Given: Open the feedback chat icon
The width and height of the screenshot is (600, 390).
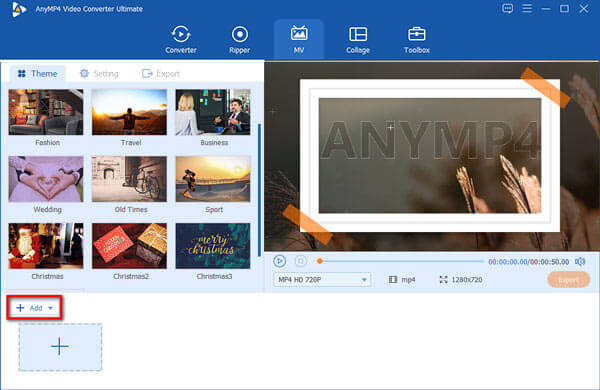Looking at the screenshot, I should [507, 8].
